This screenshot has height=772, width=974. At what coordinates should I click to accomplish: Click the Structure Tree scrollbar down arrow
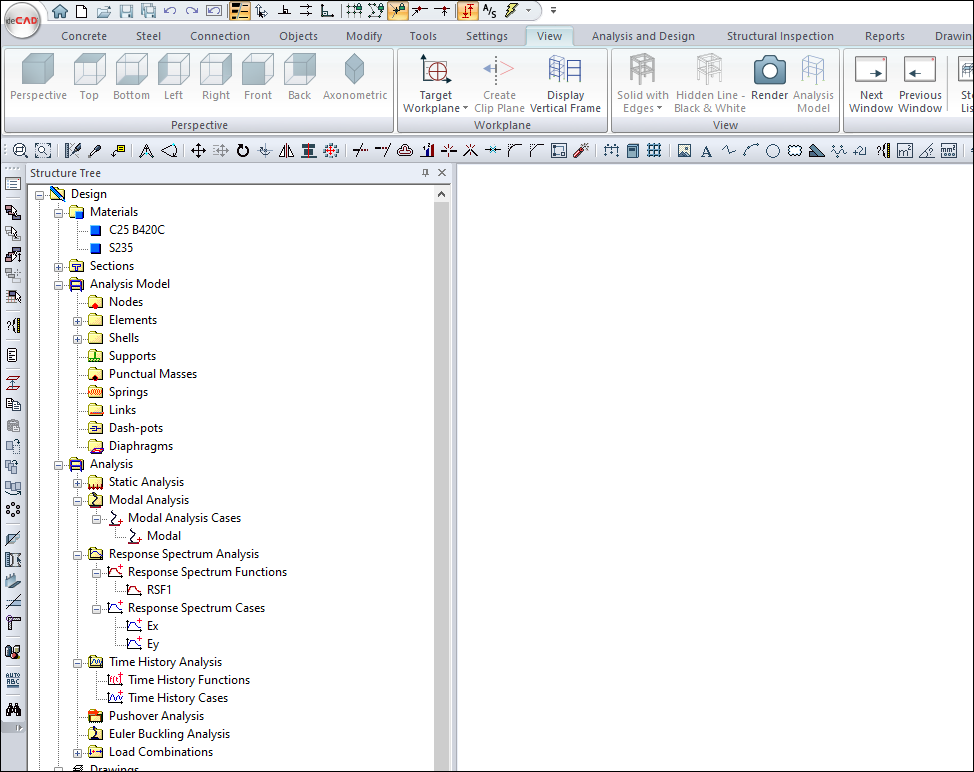point(442,764)
